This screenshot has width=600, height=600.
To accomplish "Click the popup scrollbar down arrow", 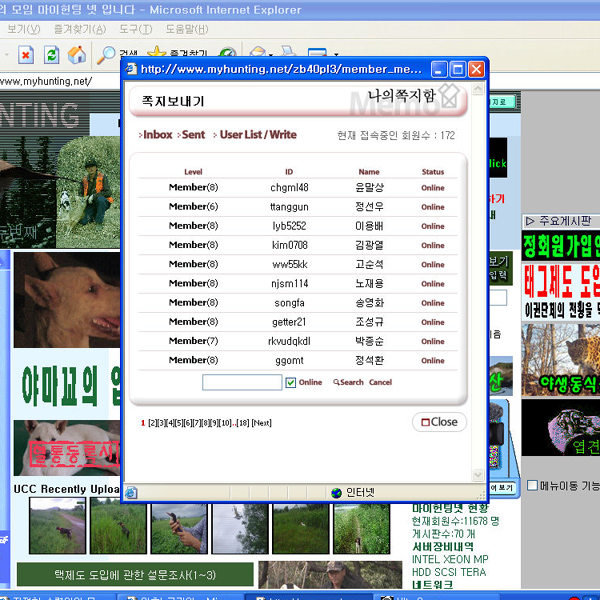I will coord(478,475).
